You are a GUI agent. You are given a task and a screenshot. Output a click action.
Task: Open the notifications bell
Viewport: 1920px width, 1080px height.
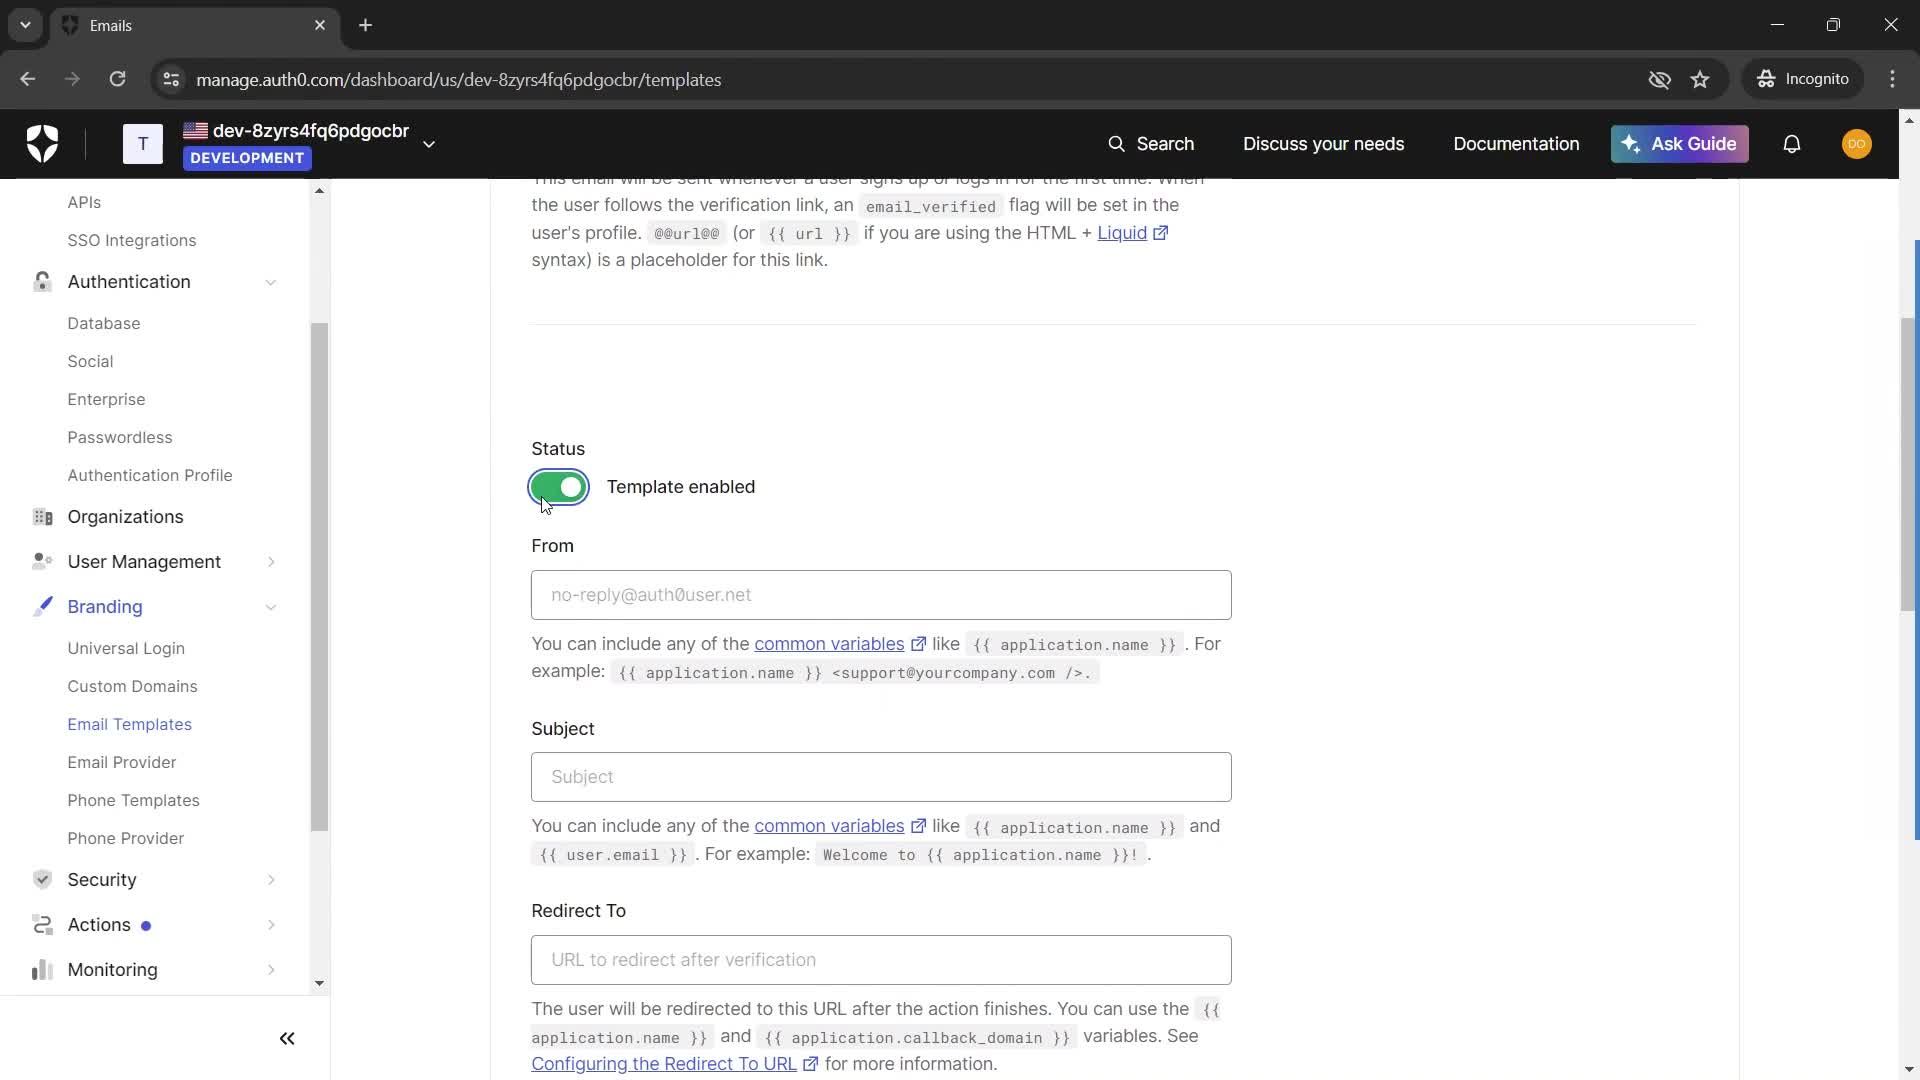pyautogui.click(x=1792, y=144)
